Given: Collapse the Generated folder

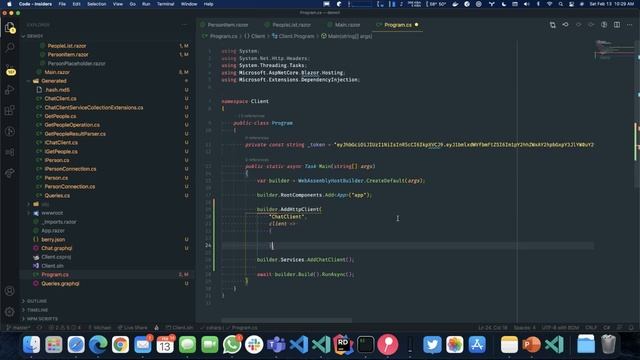Looking at the screenshot, I should click(x=53, y=81).
